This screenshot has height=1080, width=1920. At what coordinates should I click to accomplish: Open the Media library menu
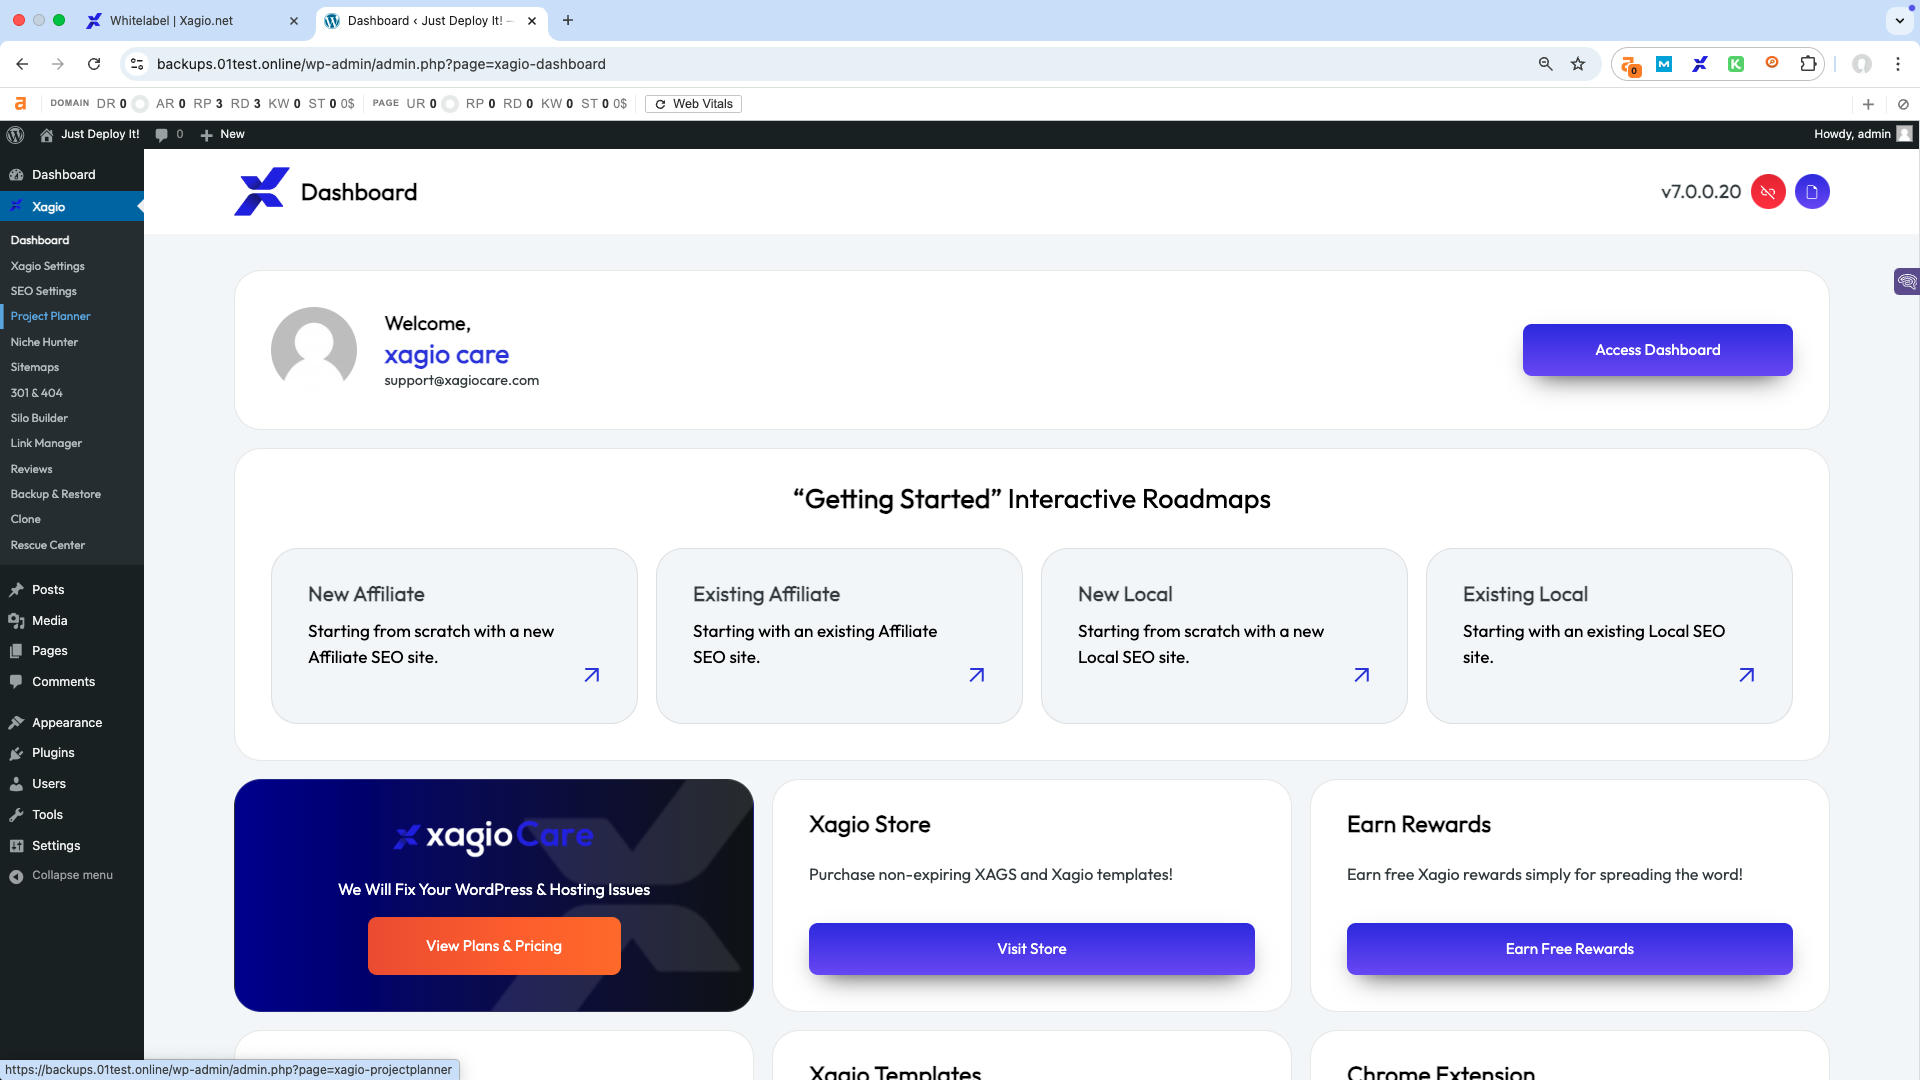(50, 621)
